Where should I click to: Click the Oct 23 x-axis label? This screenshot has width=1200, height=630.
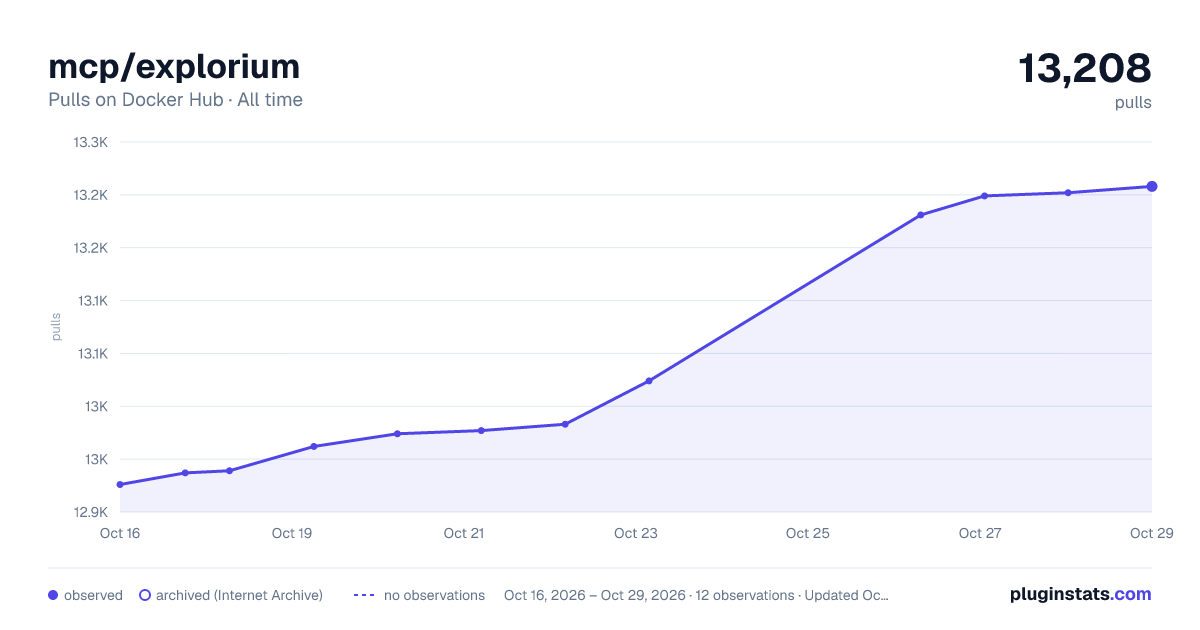point(636,533)
